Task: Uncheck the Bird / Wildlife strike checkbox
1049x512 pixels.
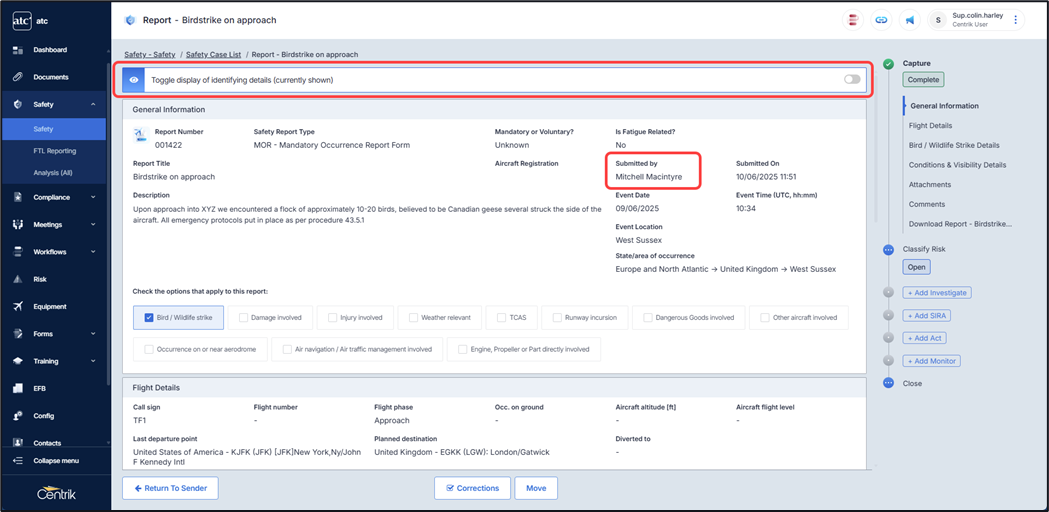Action: point(149,318)
